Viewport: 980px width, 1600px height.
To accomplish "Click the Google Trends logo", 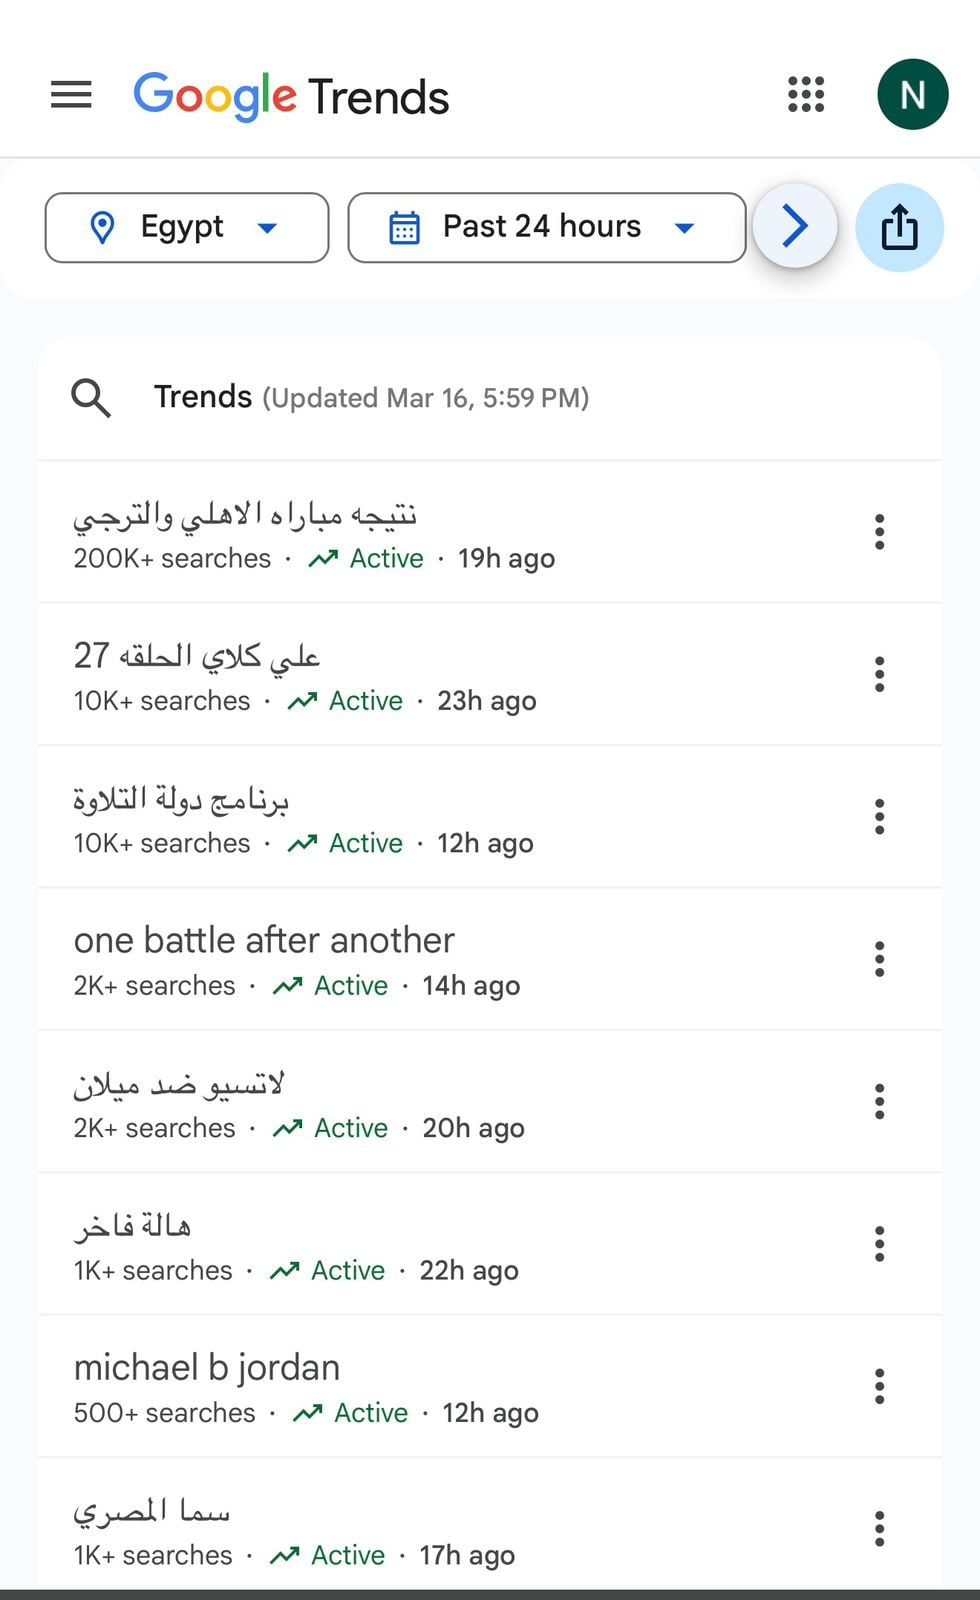I will (x=291, y=96).
